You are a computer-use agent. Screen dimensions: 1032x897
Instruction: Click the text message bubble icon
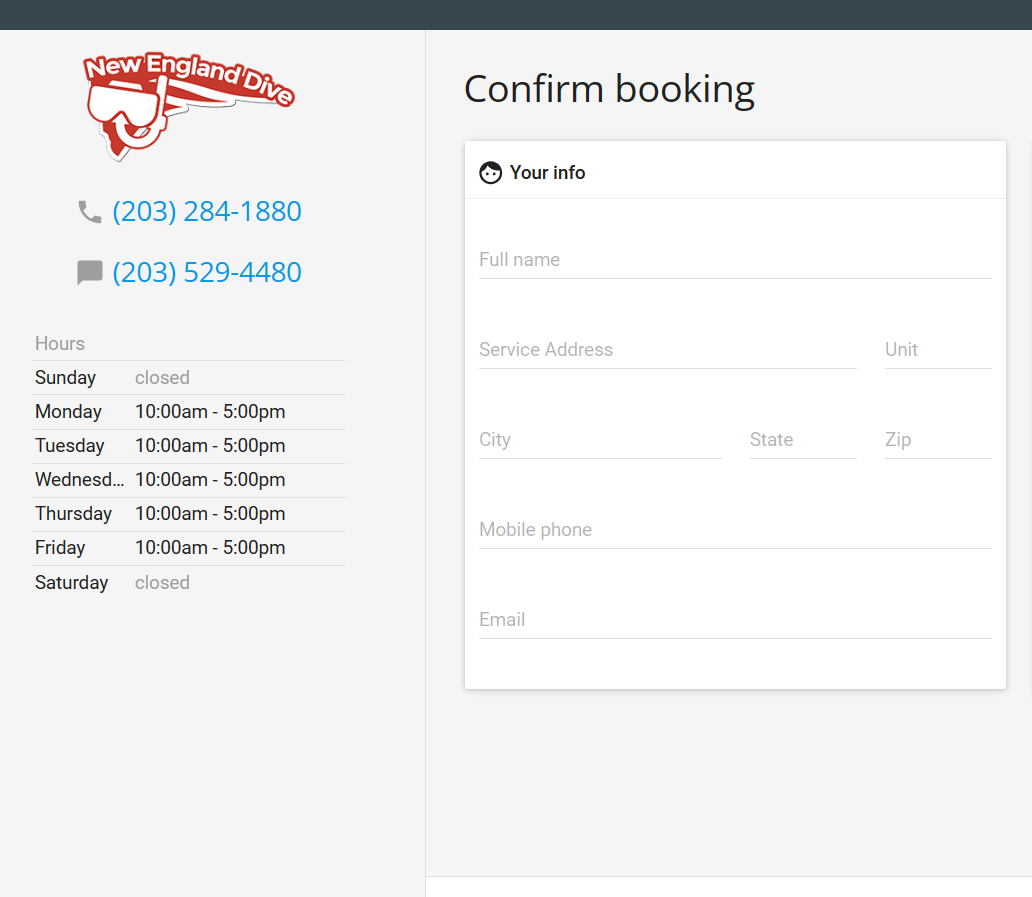click(90, 273)
